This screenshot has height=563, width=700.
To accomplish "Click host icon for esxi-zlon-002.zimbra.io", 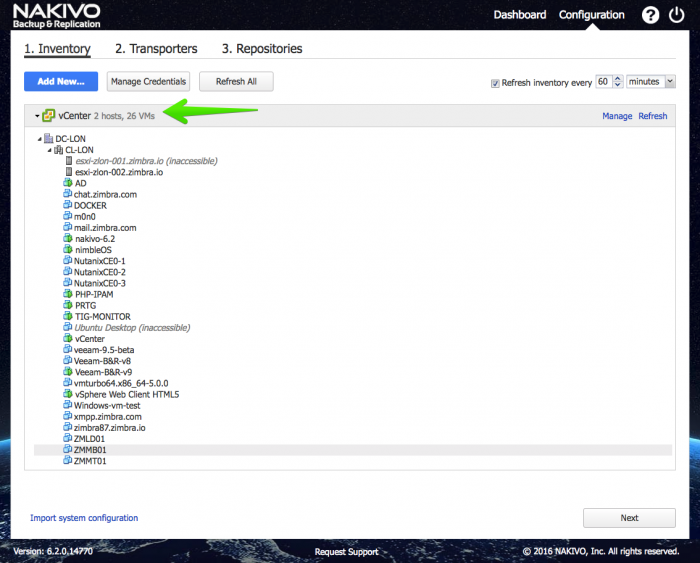I will point(69,171).
